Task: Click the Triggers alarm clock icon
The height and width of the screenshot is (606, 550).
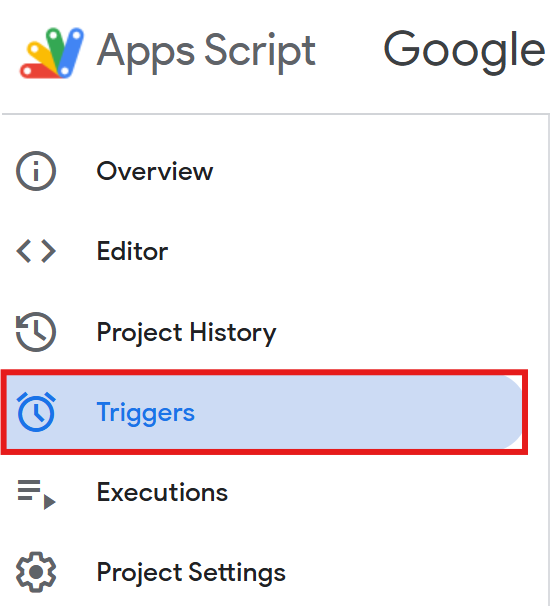Action: [x=36, y=412]
